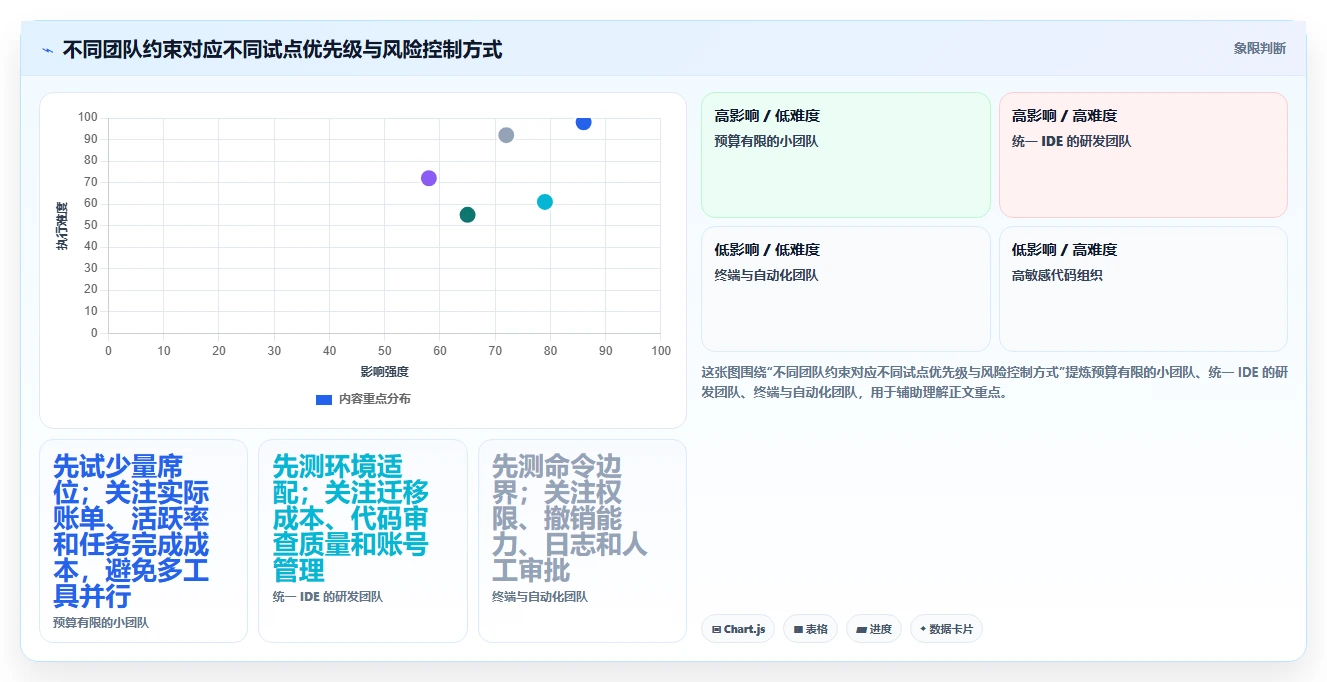Select the 高影响 / 高难度 quadrant card
Viewport: 1327px width, 682px height.
[1143, 155]
